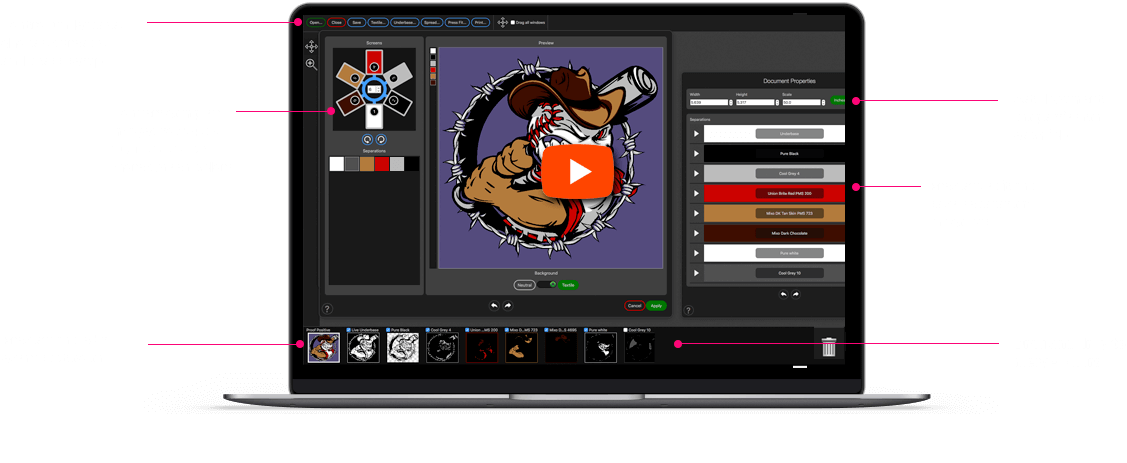Play the video overlay
This screenshot has width=1127, height=463.
[578, 172]
